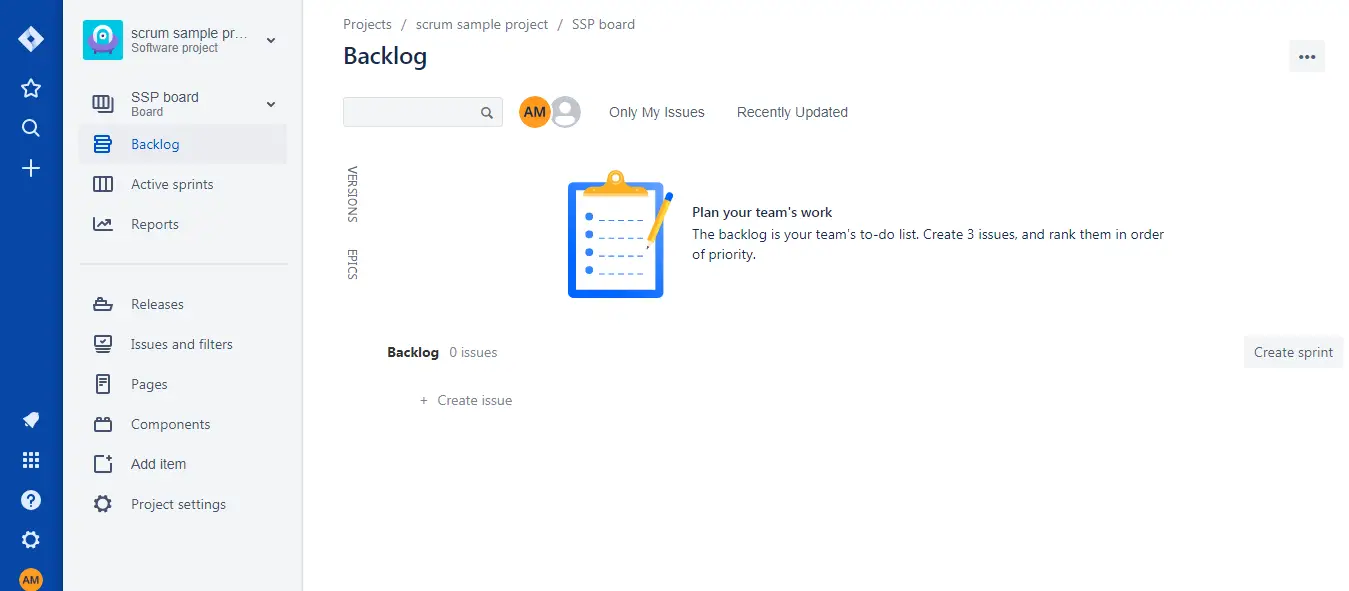Expand the SSP board dropdown
Screen dimensions: 1349x591
pos(269,104)
